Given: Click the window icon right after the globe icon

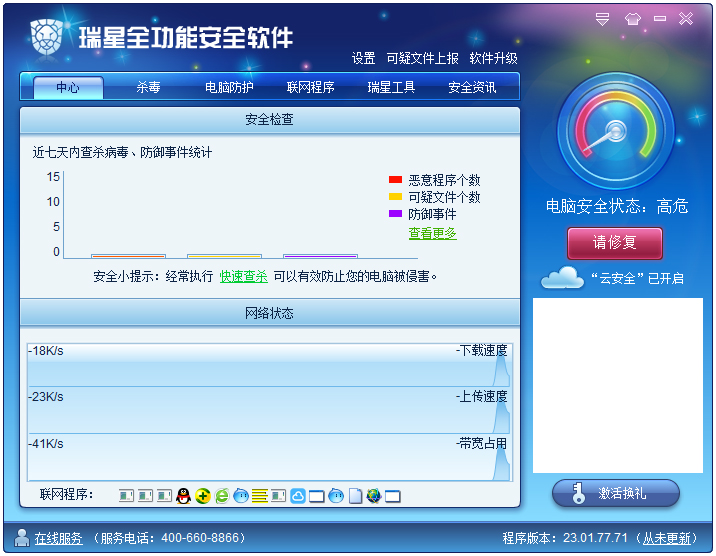Looking at the screenshot, I should (x=393, y=496).
